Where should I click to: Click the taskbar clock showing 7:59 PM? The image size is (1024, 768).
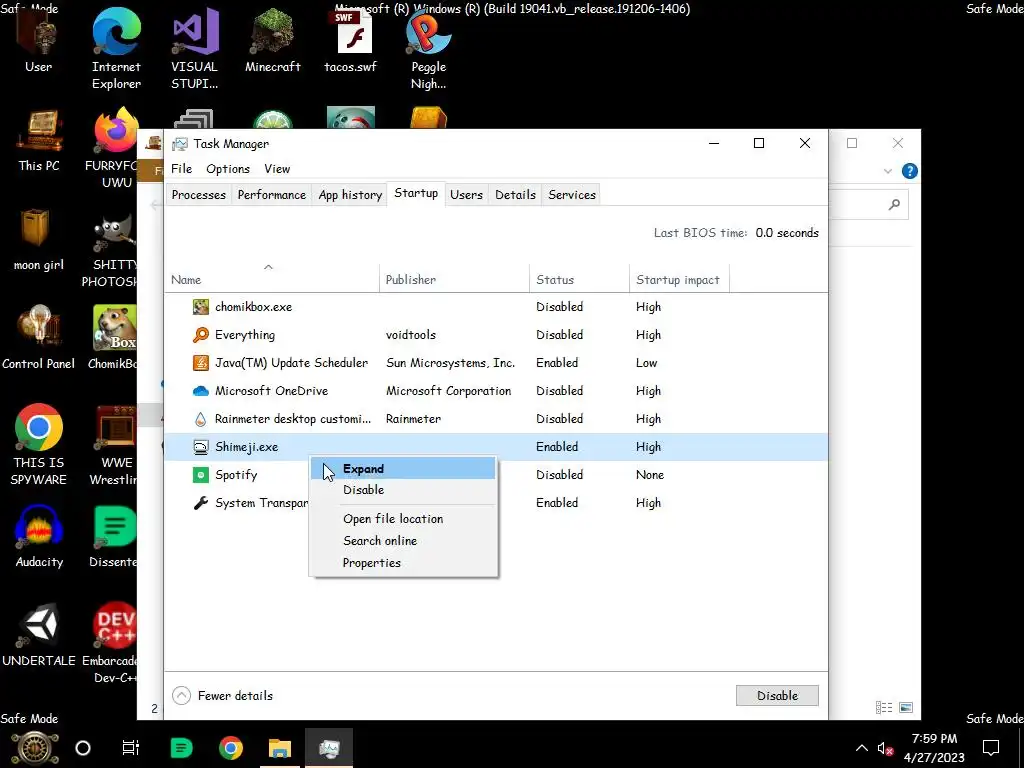pos(934,748)
